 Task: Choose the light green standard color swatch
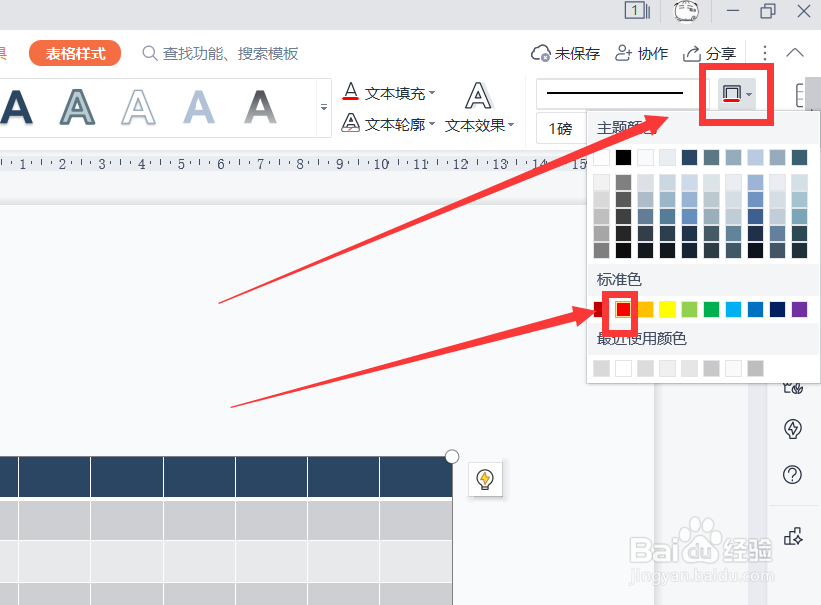pyautogui.click(x=689, y=310)
